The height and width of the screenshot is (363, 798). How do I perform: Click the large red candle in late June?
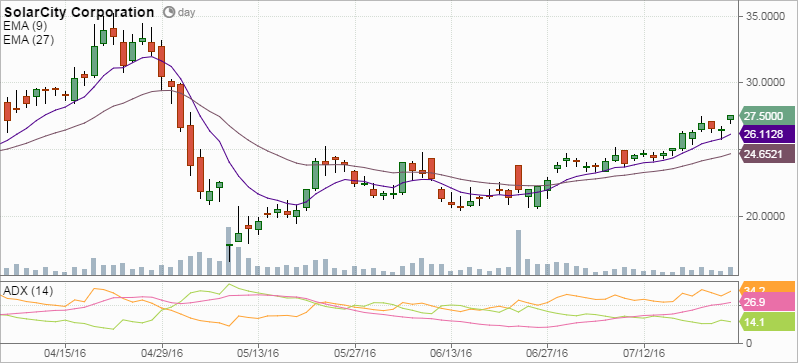pos(518,177)
